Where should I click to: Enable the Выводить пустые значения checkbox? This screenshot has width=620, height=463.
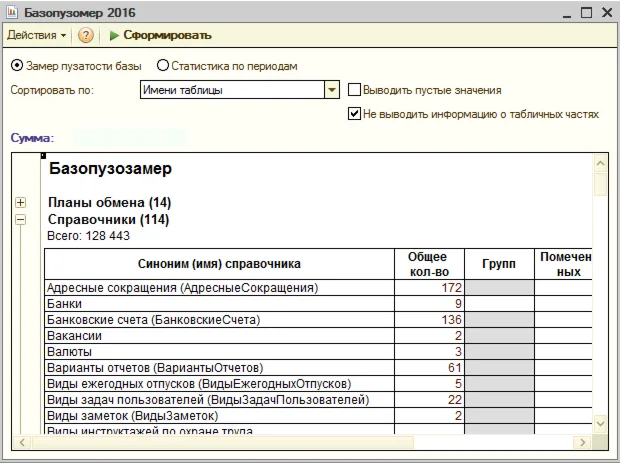[x=354, y=90]
